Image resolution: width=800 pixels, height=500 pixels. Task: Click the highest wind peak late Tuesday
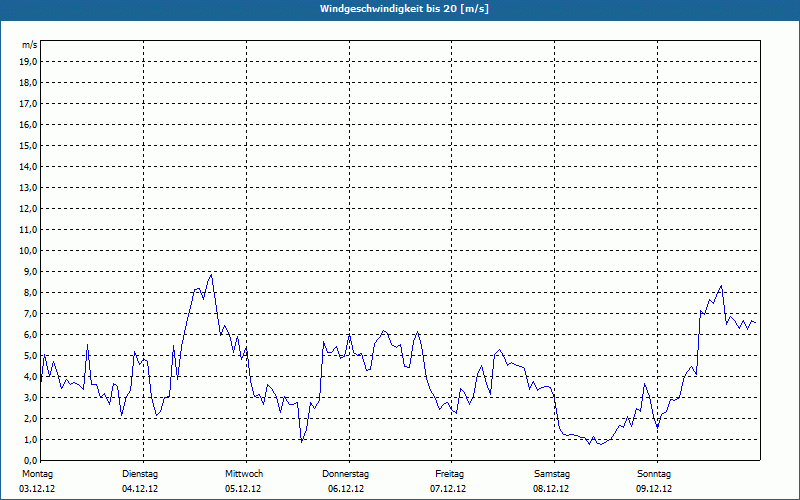click(211, 275)
